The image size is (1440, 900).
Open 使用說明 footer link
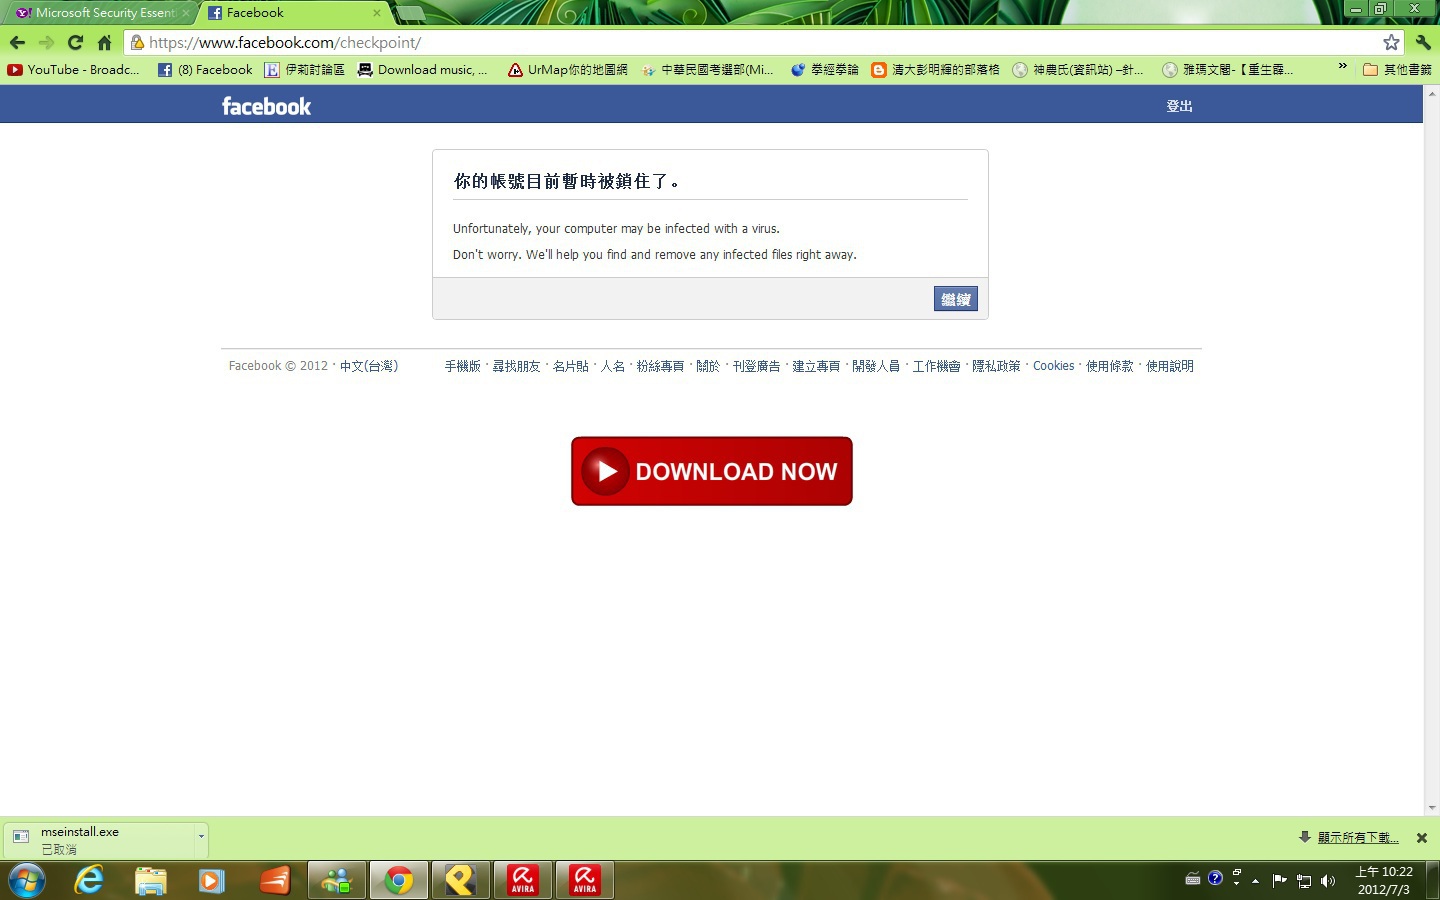tap(1170, 366)
